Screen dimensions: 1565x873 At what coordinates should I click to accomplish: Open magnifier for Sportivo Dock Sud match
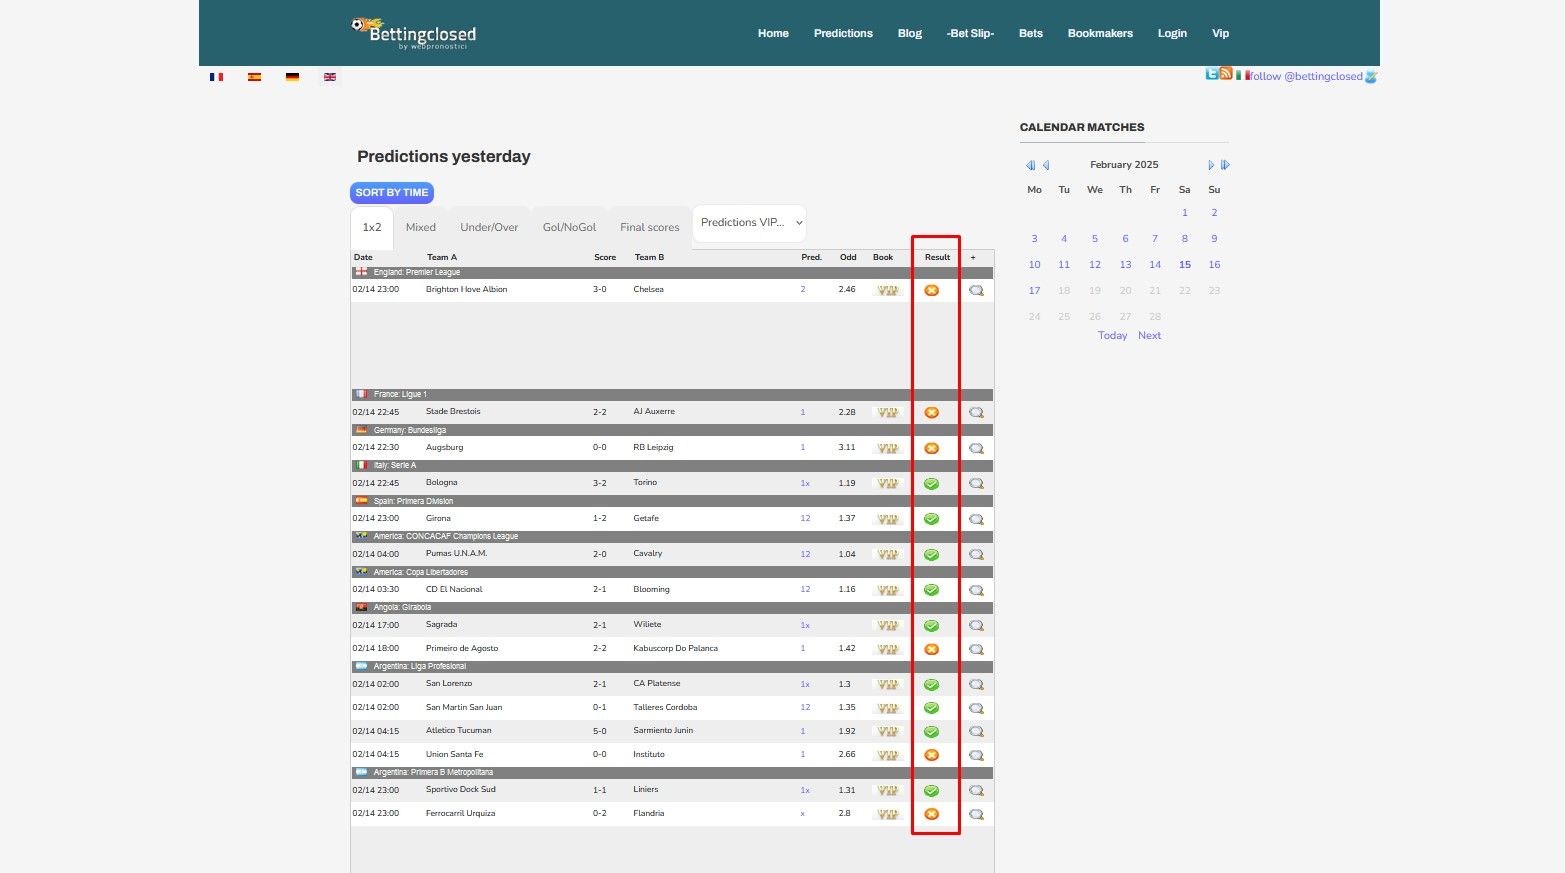(x=976, y=790)
